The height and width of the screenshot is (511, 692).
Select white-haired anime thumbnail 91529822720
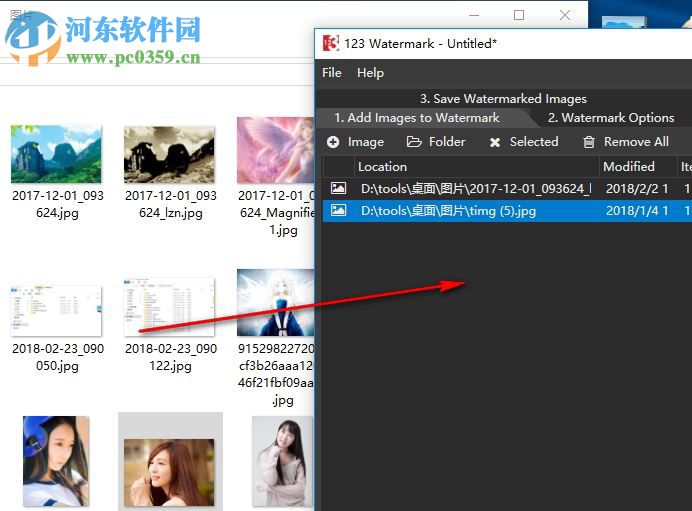coord(276,303)
